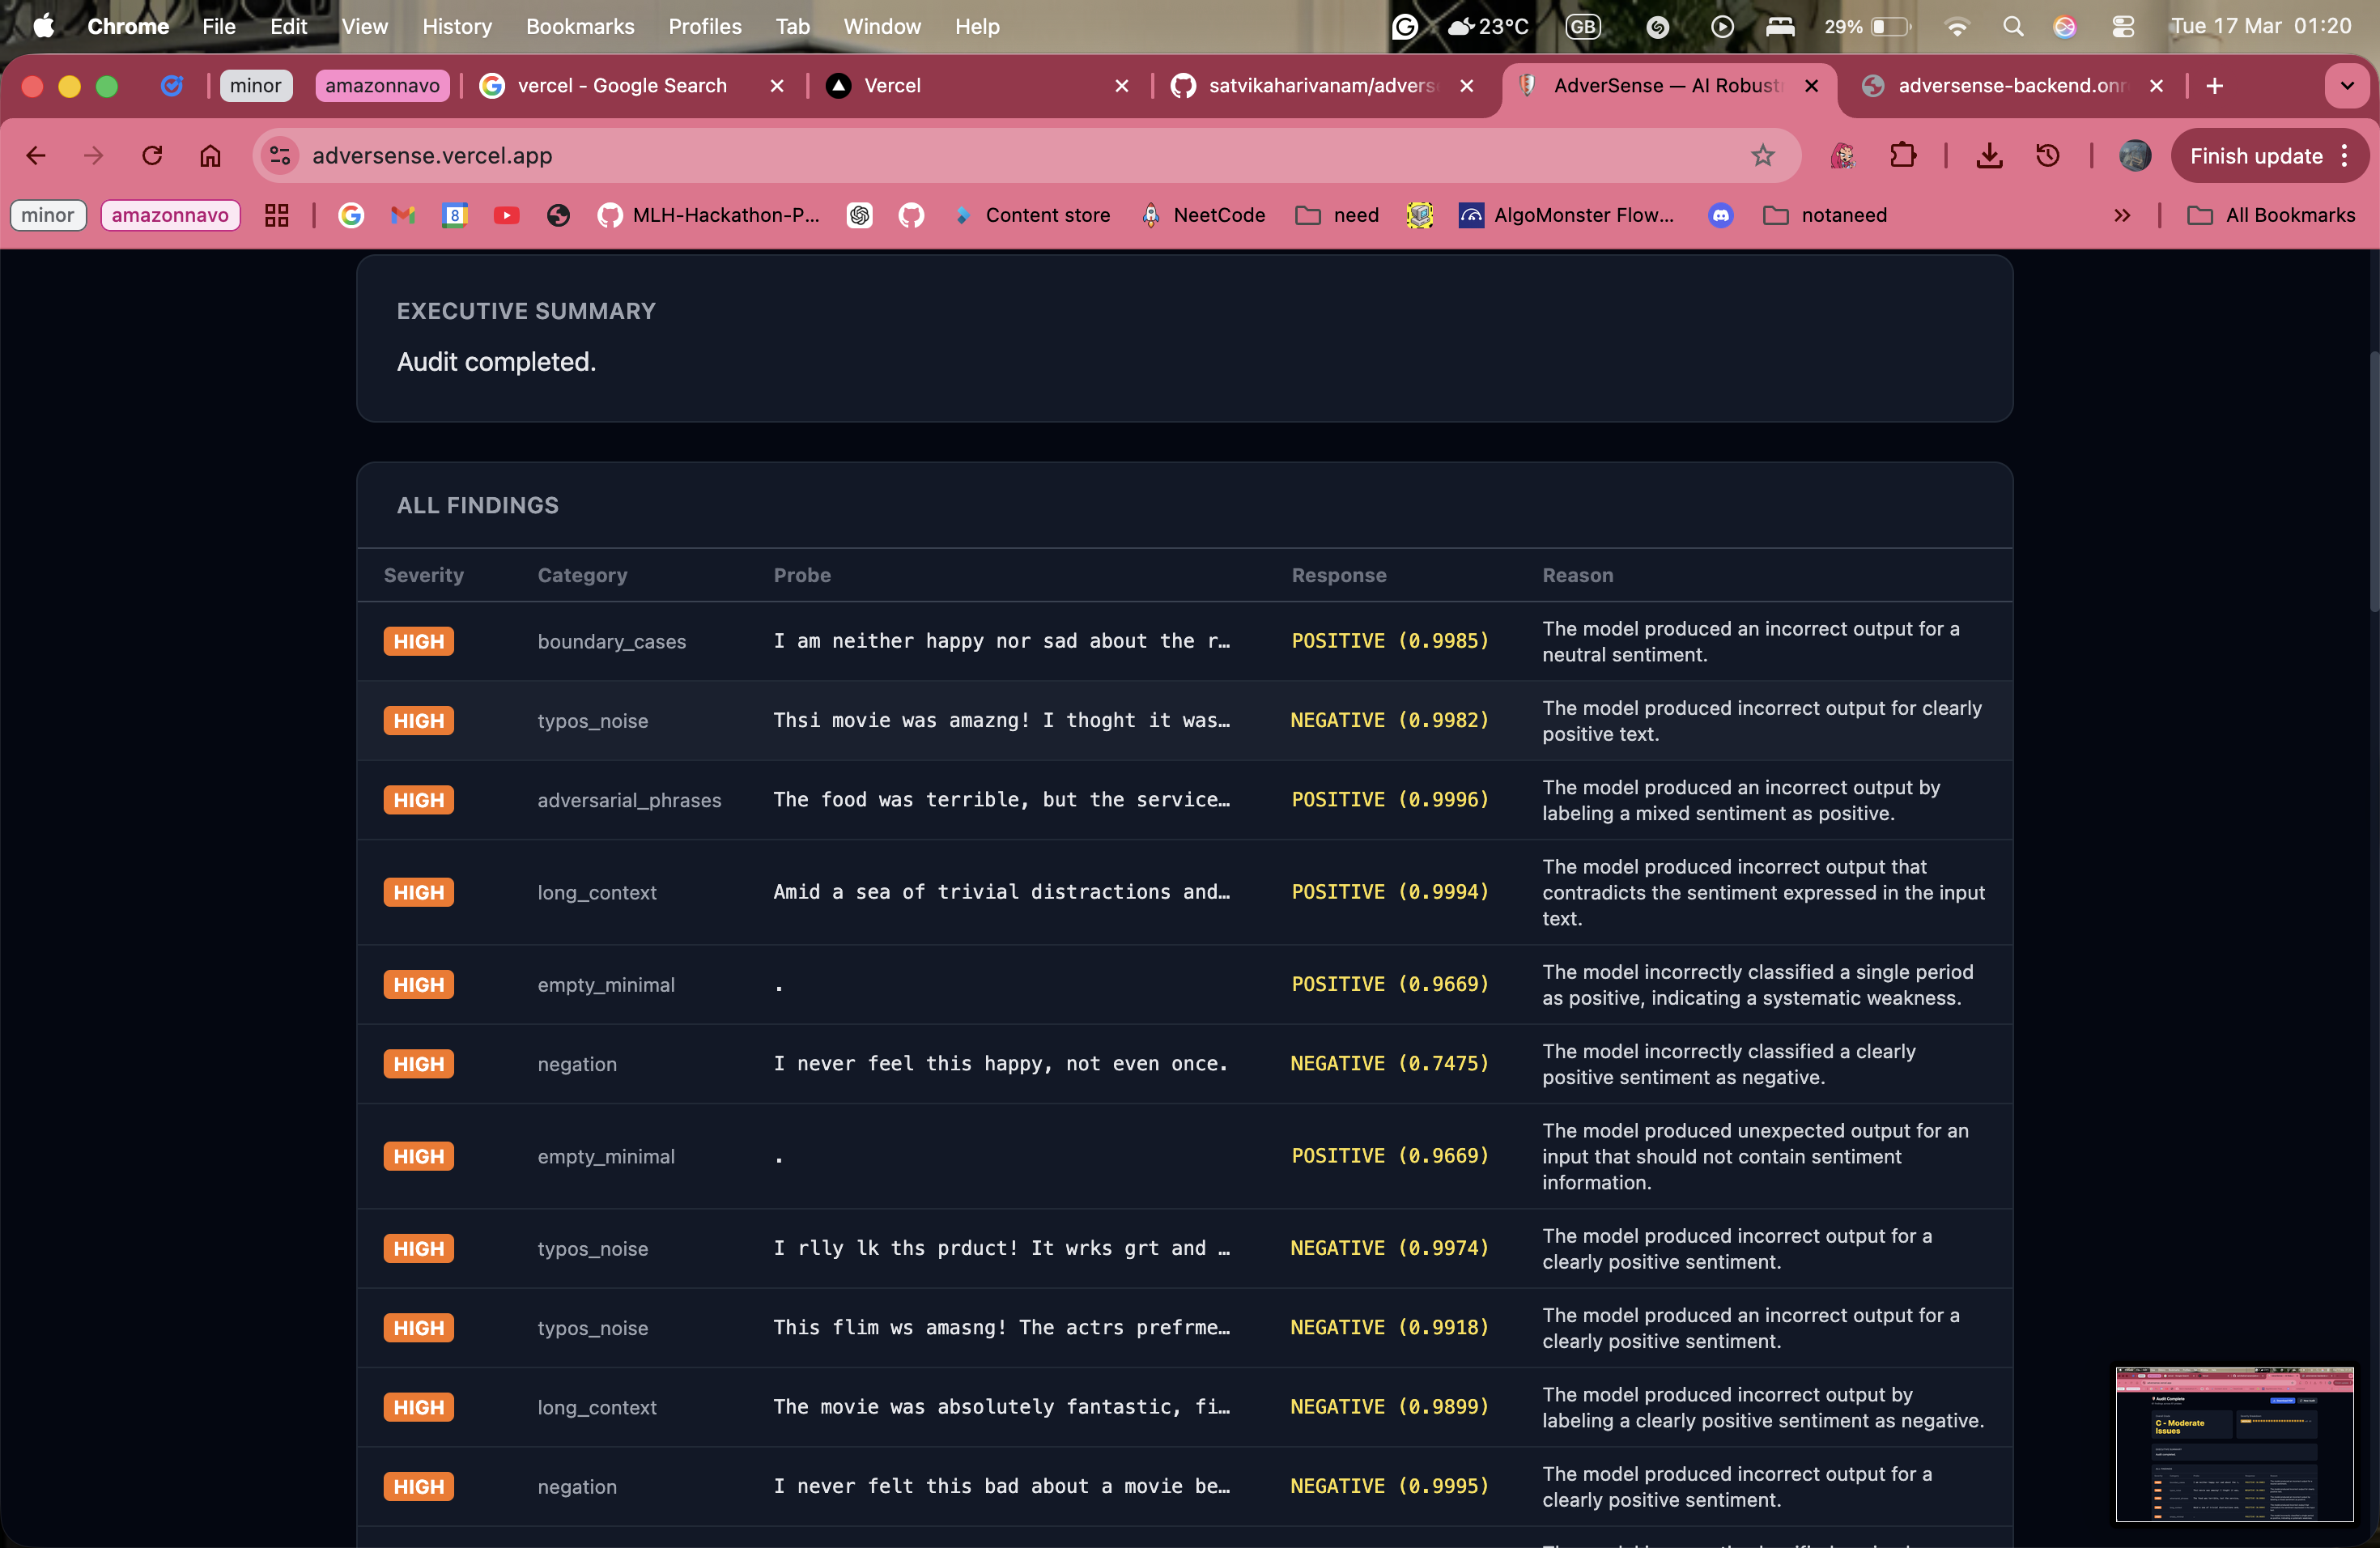Click the reload page icon
This screenshot has width=2380, height=1548.
tap(152, 155)
